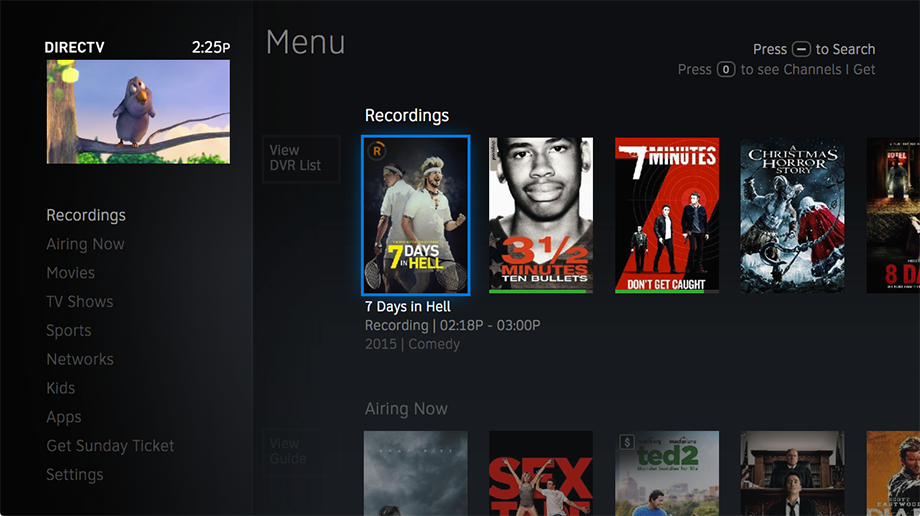
Task: Open 3½ Minutes Ten Bullets recording
Action: [541, 215]
